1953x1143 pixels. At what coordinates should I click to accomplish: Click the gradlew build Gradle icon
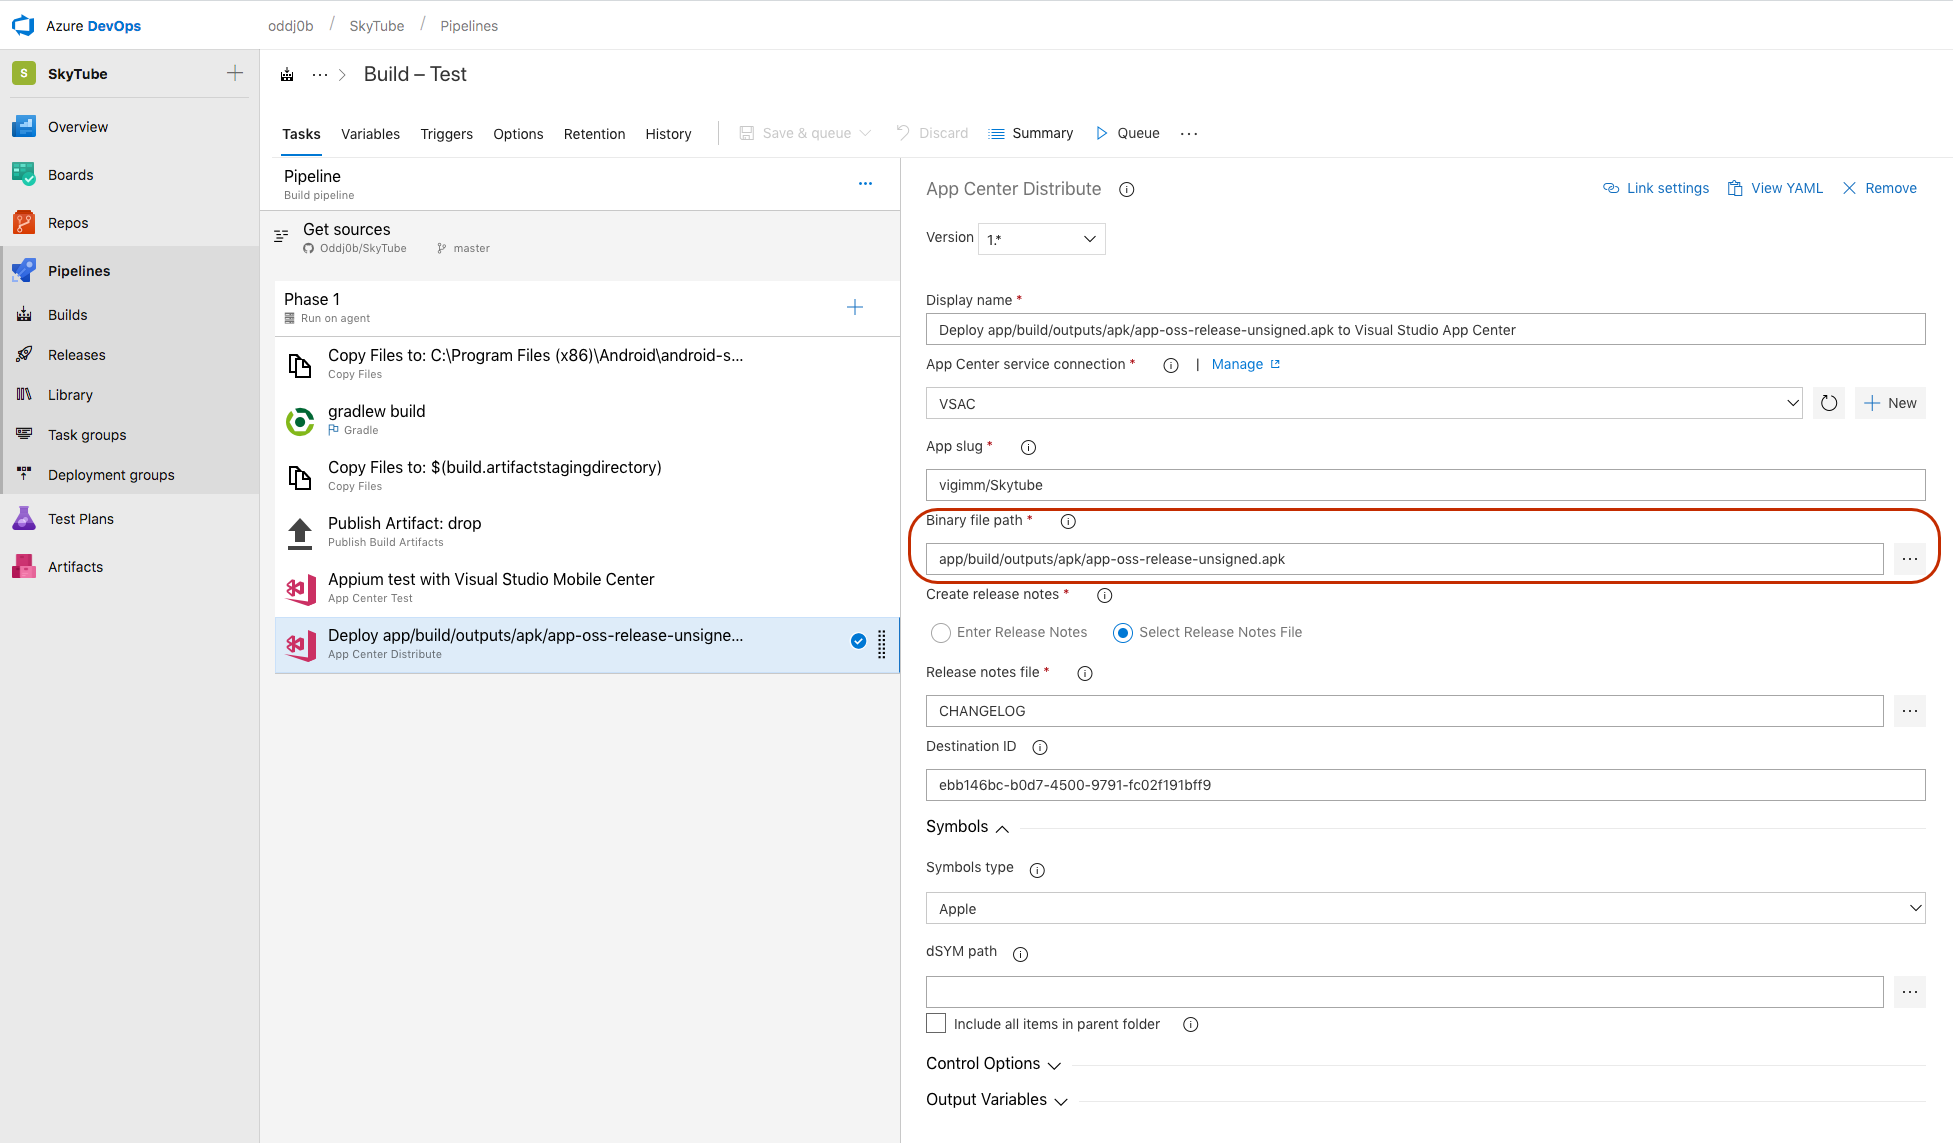point(298,419)
